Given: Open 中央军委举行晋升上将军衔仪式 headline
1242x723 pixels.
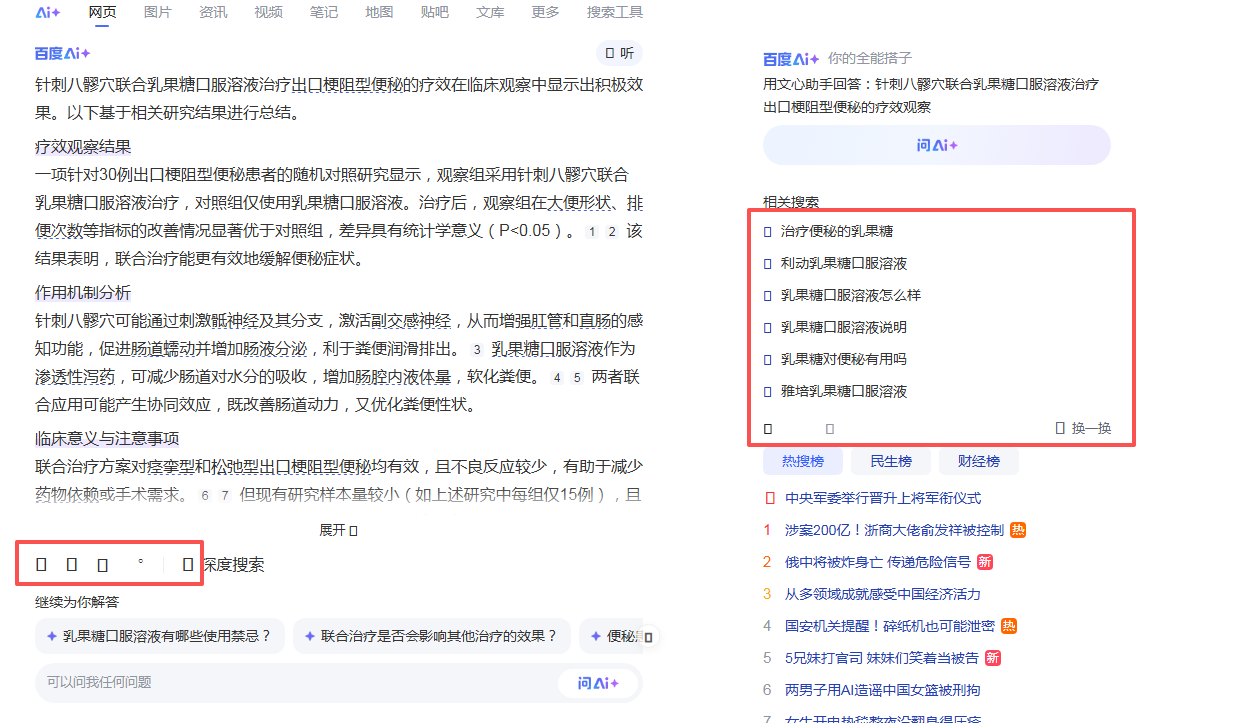Looking at the screenshot, I should coord(883,498).
